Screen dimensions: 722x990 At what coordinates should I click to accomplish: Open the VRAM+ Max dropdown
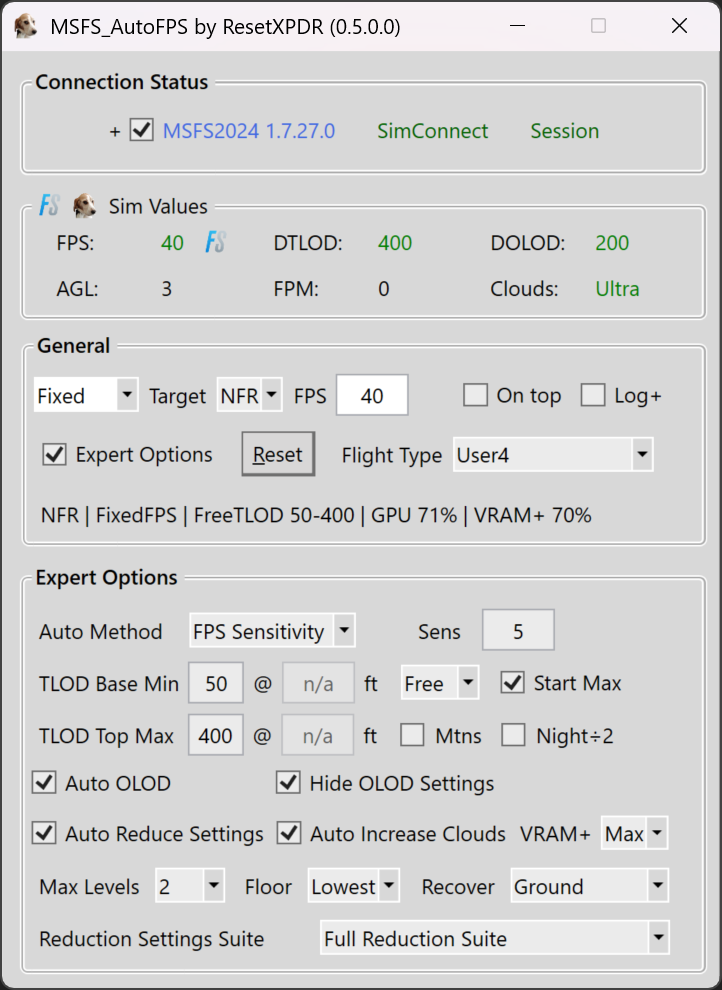(x=634, y=833)
